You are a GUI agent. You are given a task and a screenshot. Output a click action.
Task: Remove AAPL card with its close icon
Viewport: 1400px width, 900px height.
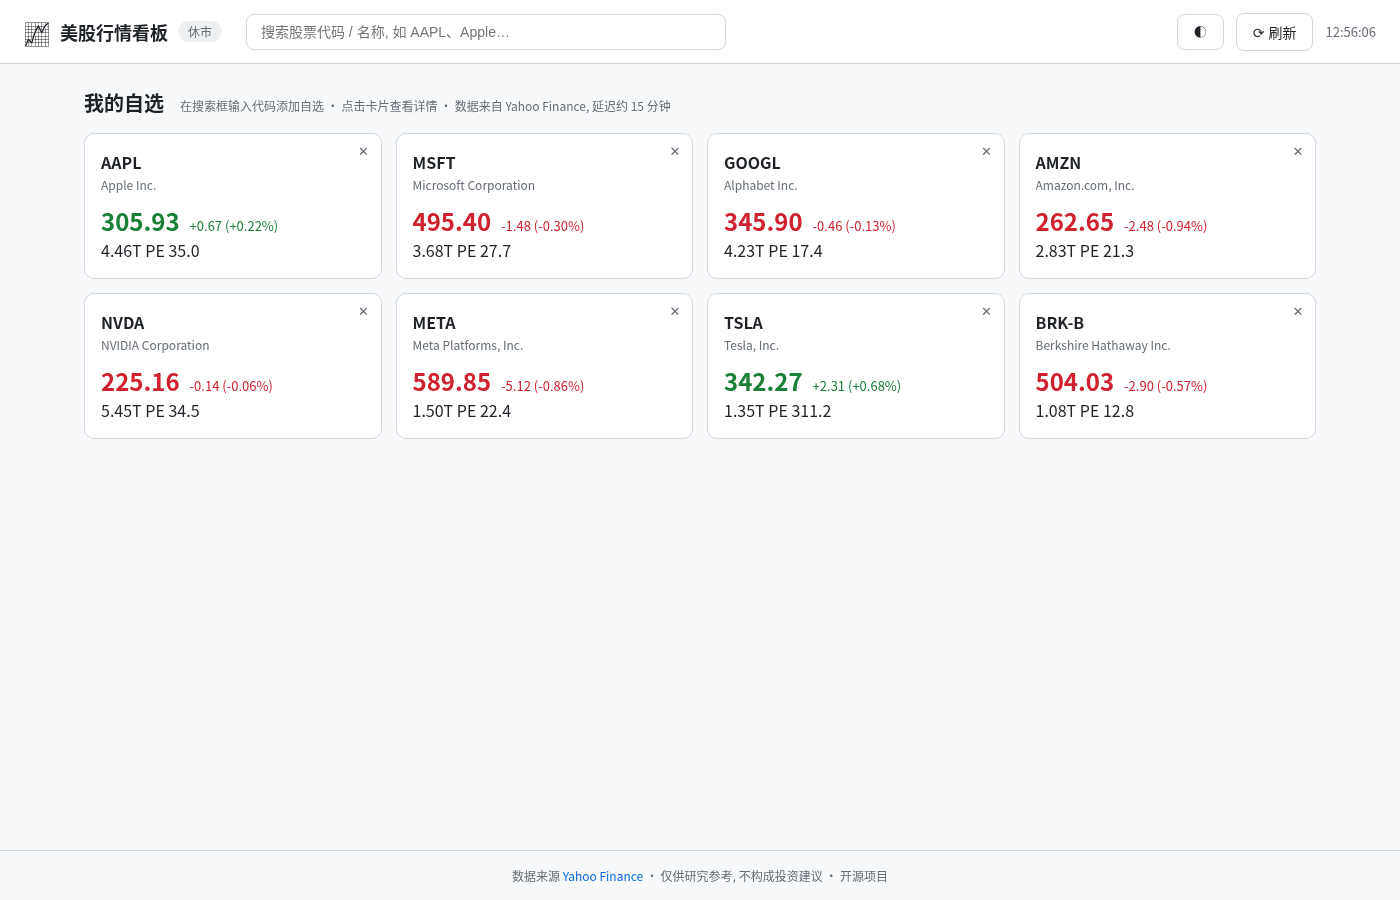[363, 152]
